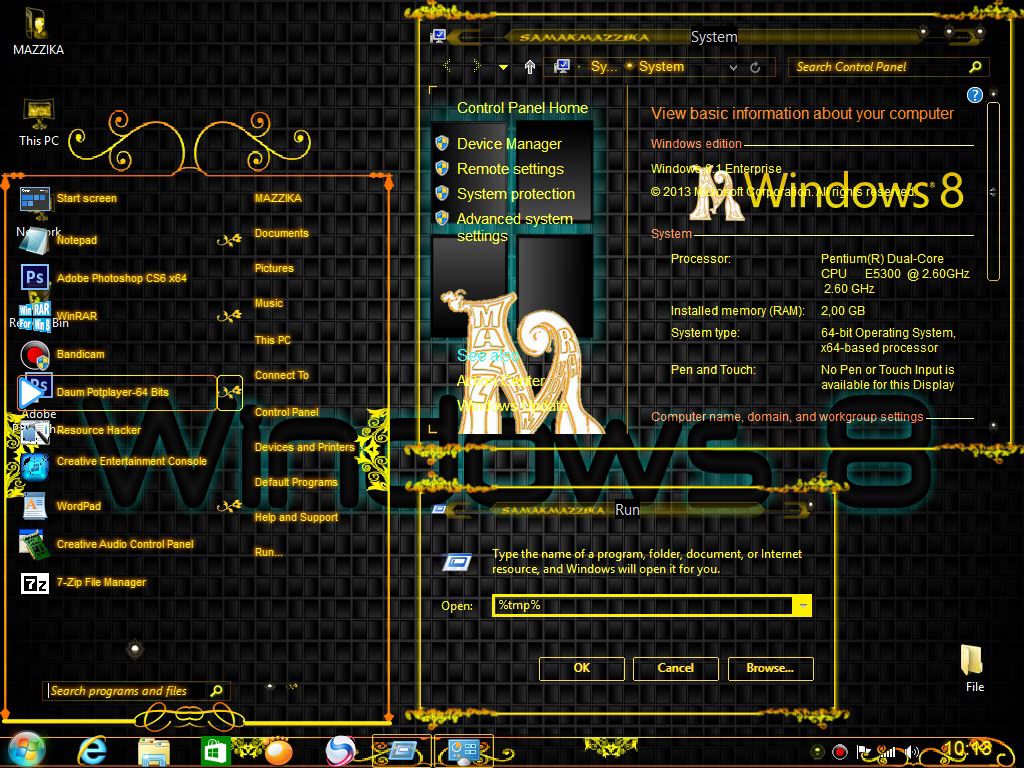1024x768 pixels.
Task: Open Devices and Printers
Action: click(x=304, y=447)
